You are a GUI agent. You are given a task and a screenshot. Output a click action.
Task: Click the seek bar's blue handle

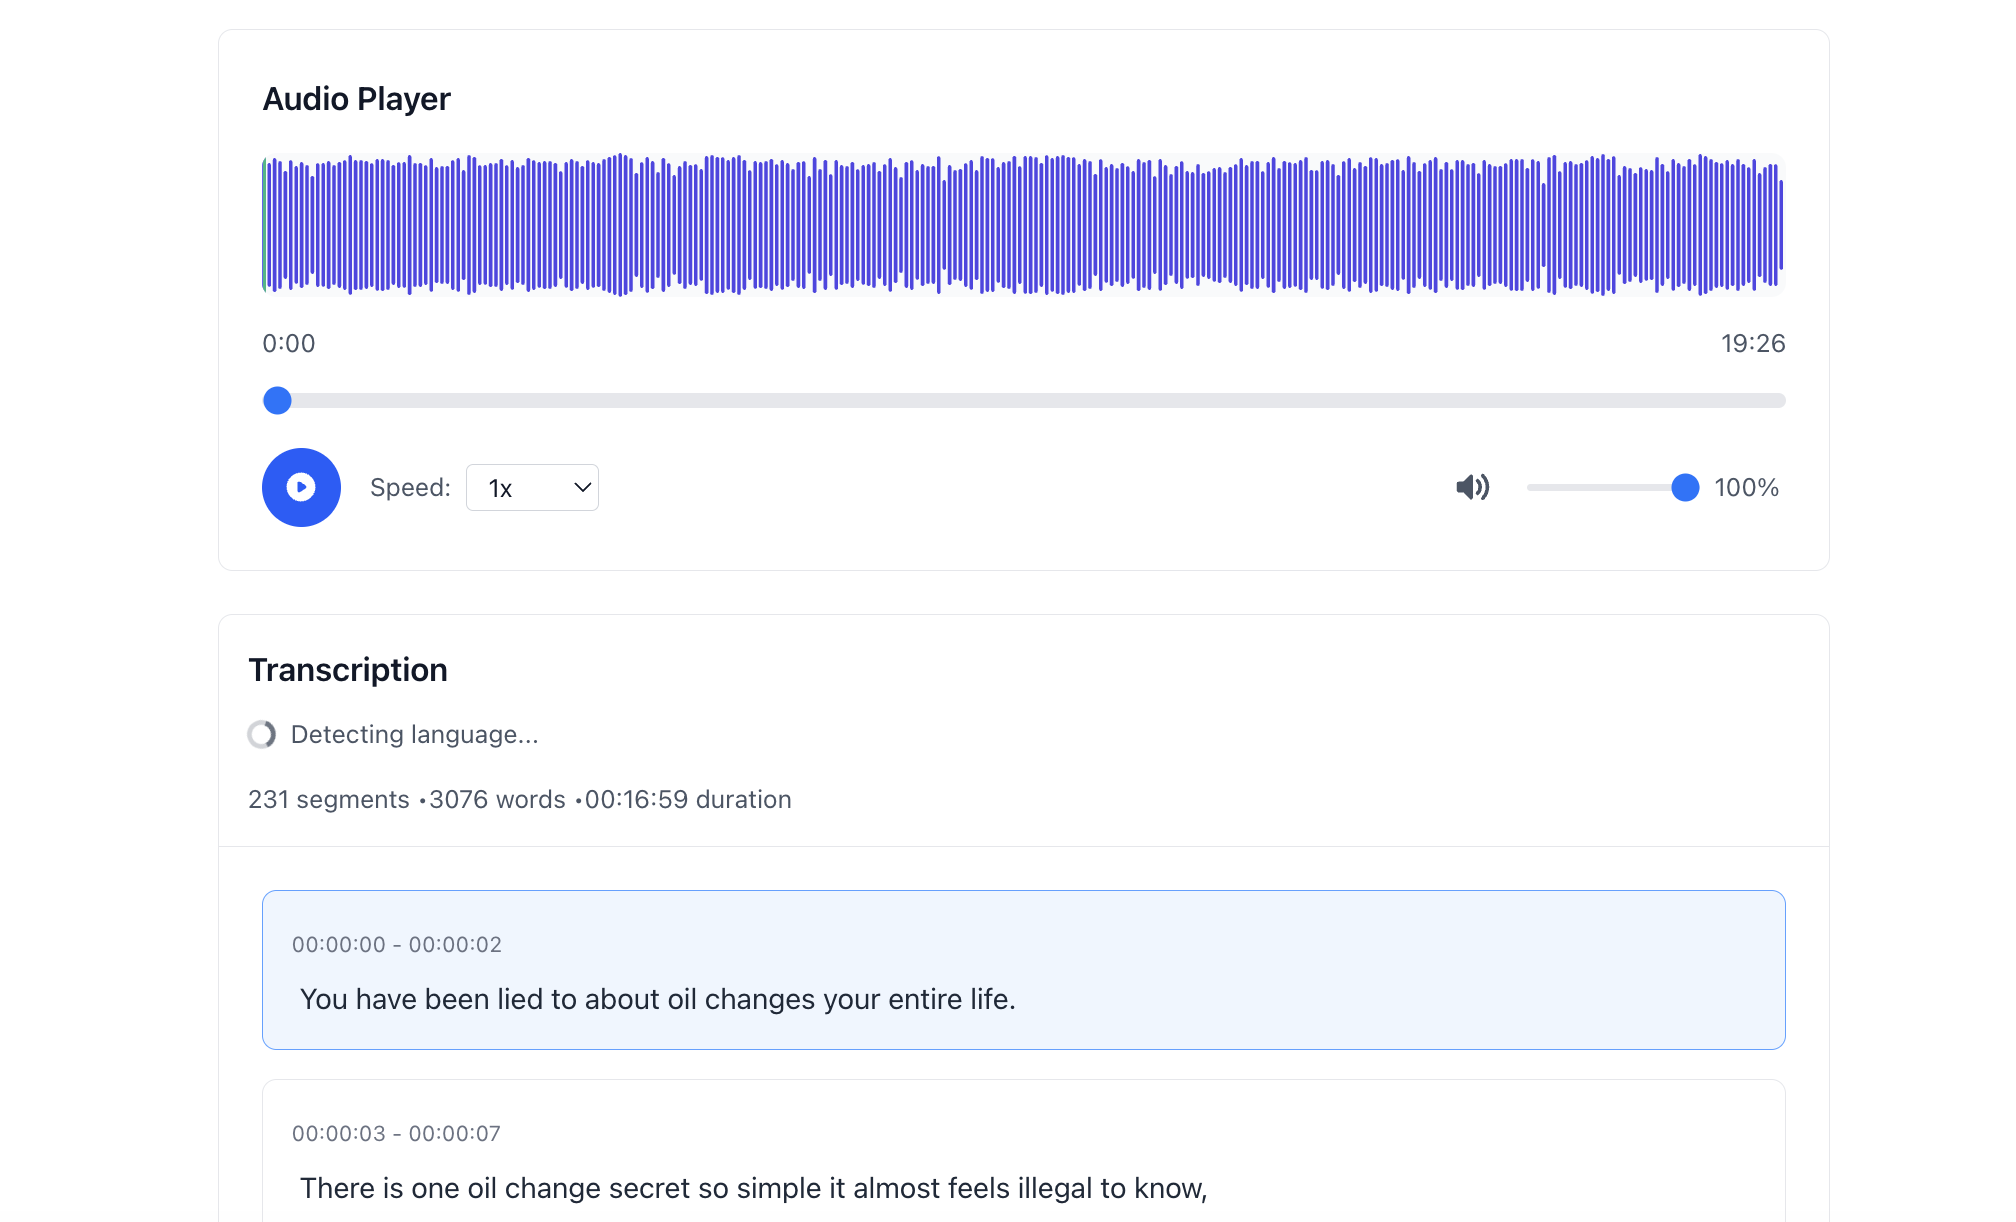pyautogui.click(x=277, y=401)
